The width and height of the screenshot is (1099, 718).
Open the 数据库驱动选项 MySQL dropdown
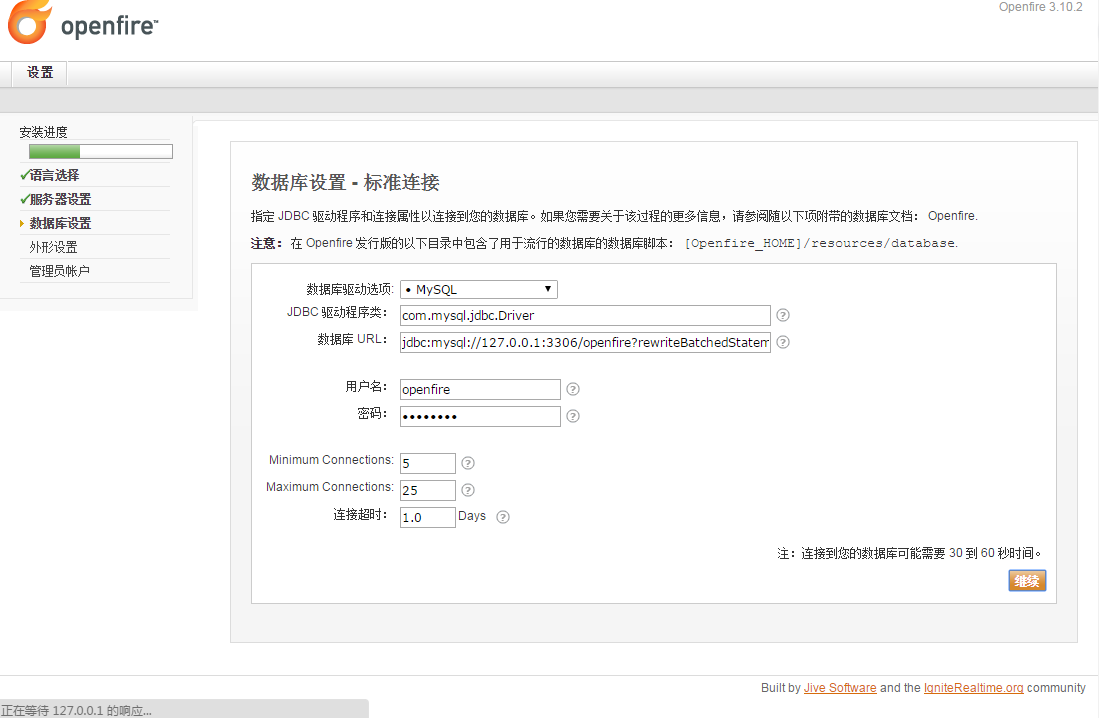(479, 290)
